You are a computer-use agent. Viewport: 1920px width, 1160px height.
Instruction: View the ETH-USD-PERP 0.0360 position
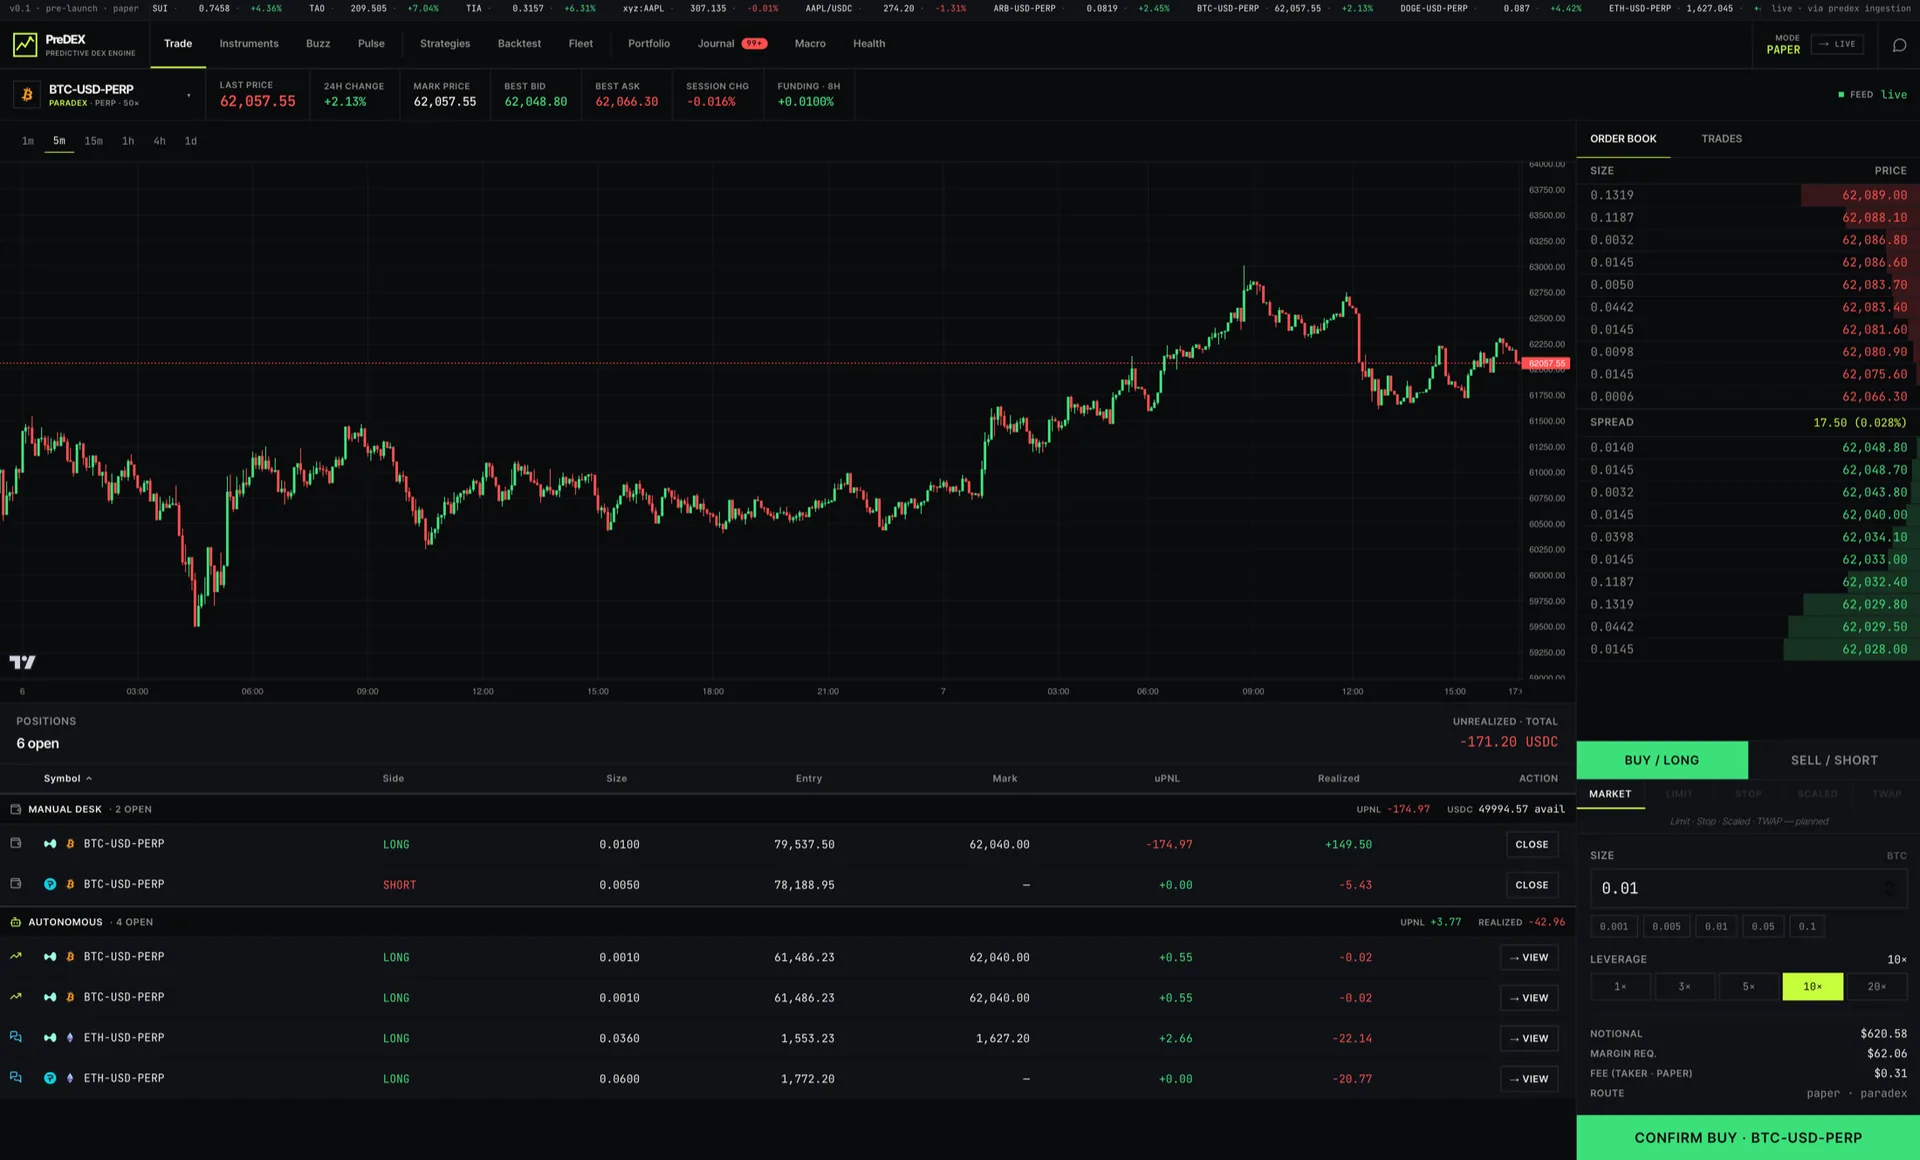[x=1529, y=1038]
